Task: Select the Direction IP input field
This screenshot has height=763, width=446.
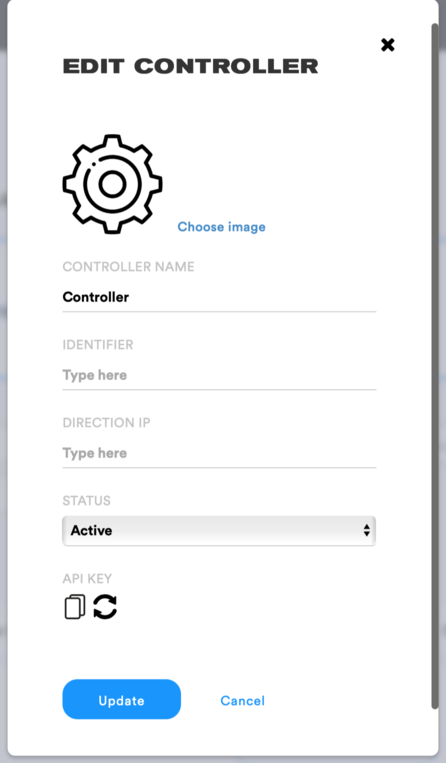Action: [219, 453]
